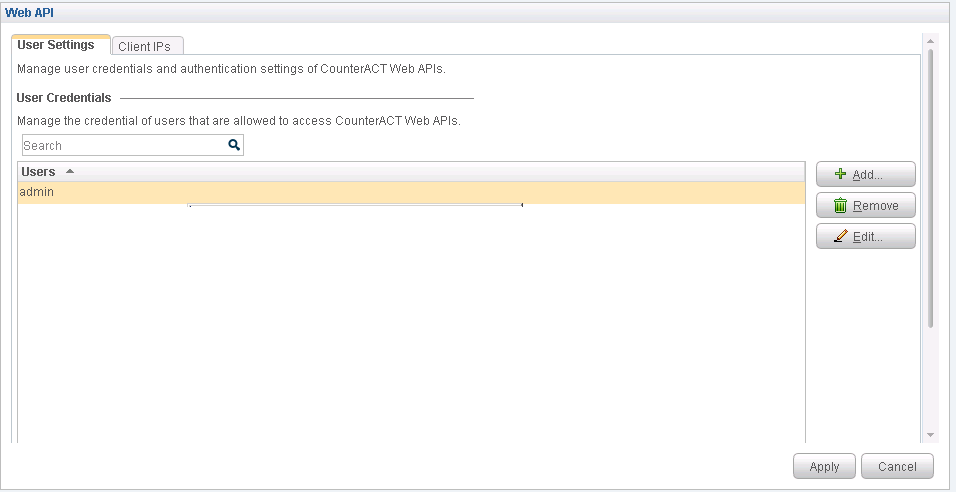The width and height of the screenshot is (956, 492).
Task: Click the scrollbar up arrow
Action: pos(930,42)
